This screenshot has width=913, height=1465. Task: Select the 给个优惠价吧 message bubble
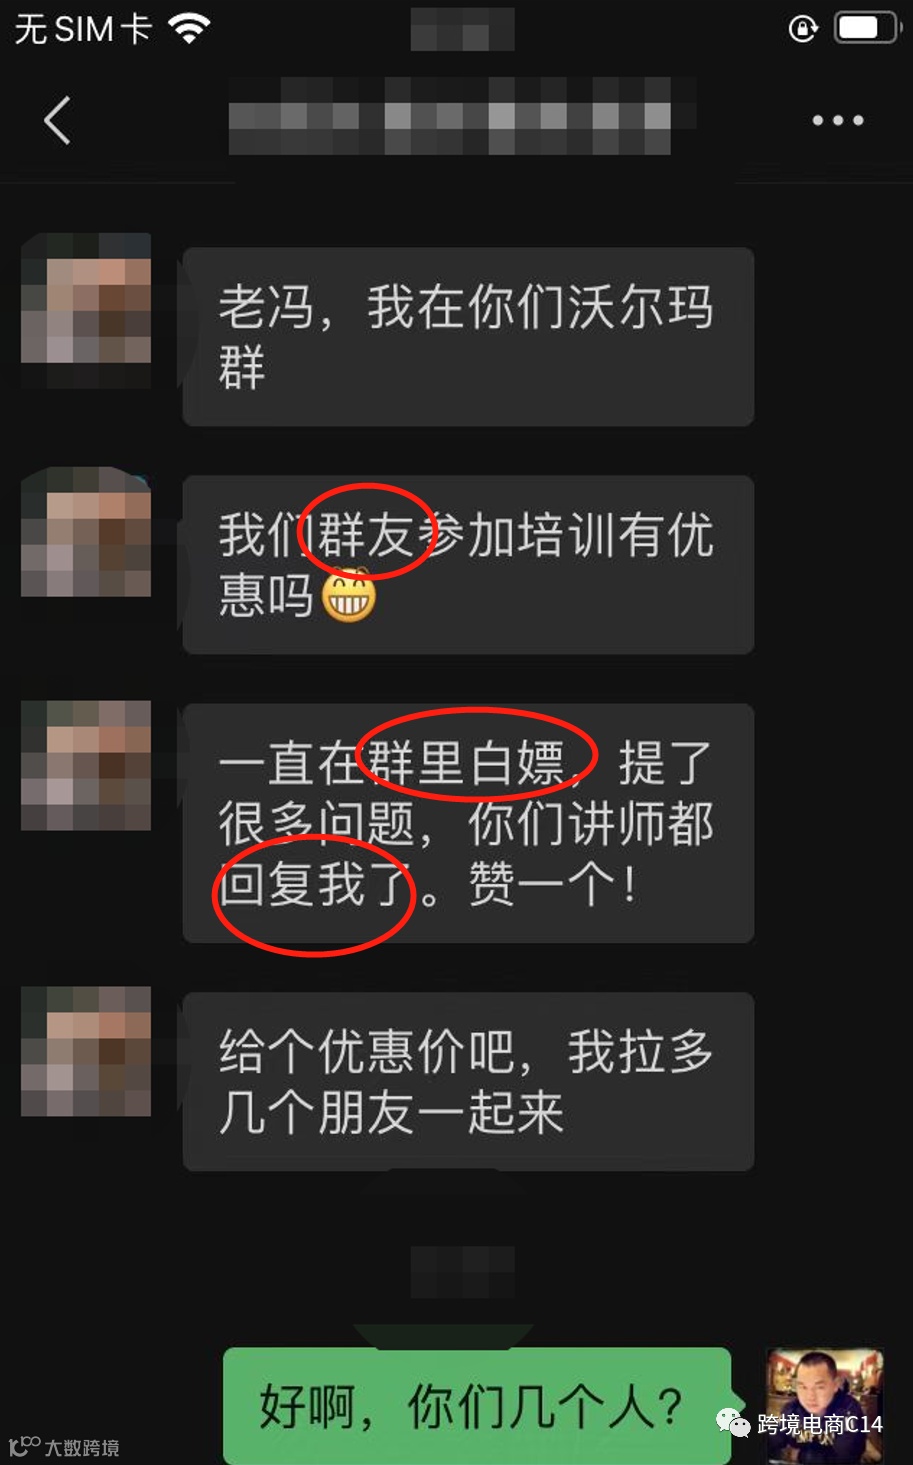468,1081
